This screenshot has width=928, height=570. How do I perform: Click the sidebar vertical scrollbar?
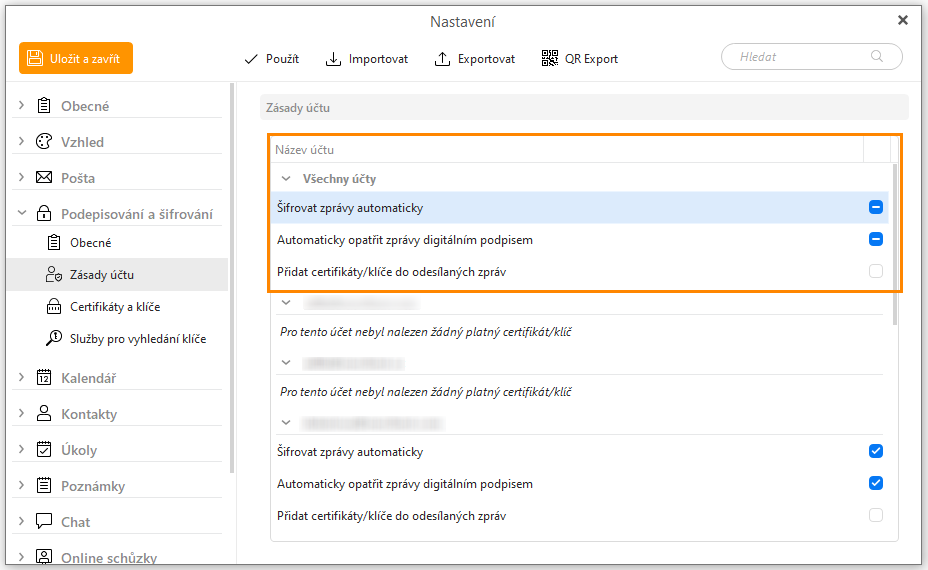(x=232, y=280)
